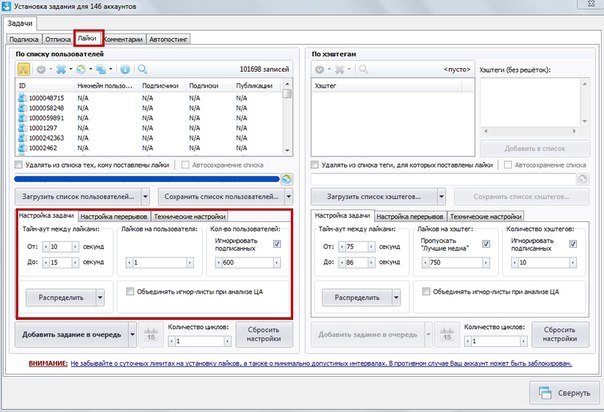Select the row with ID 10002462
The image size is (604, 412).
tap(150, 148)
